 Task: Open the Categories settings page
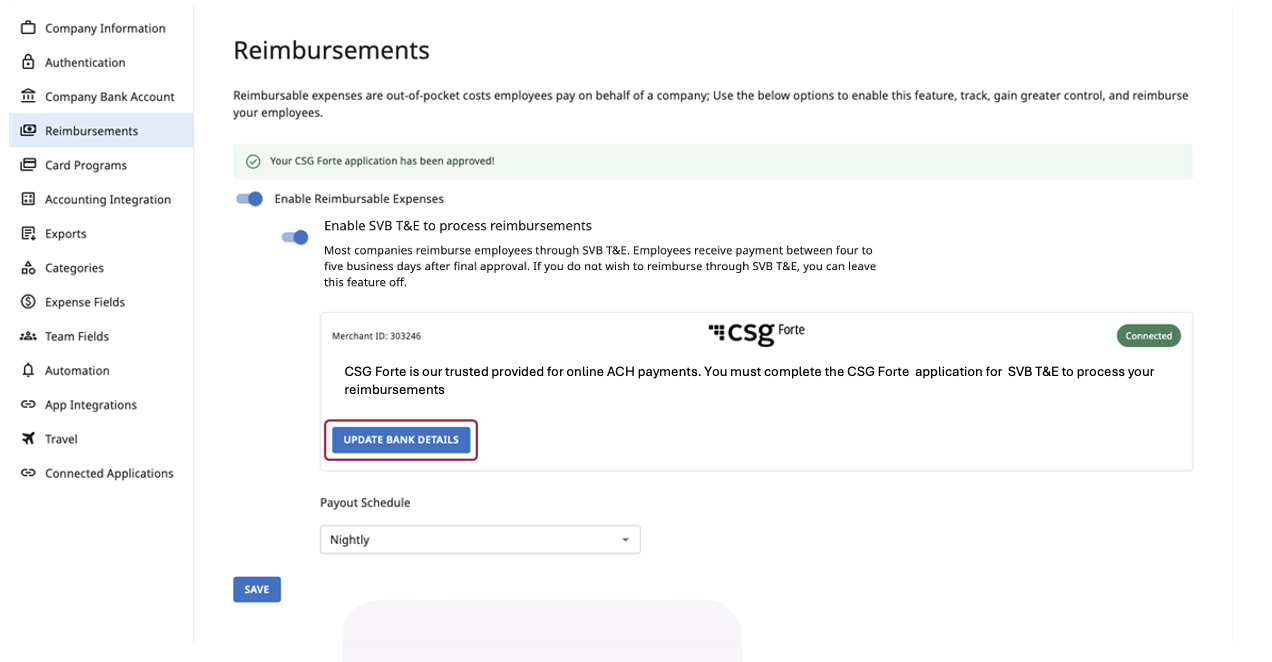point(74,268)
